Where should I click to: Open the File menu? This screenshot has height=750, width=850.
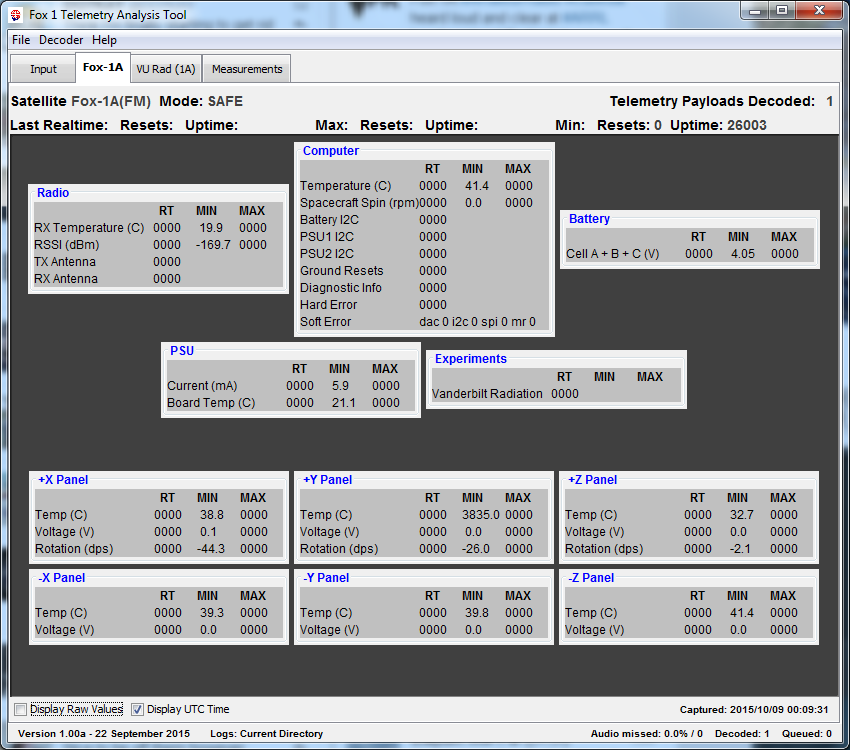(x=21, y=40)
